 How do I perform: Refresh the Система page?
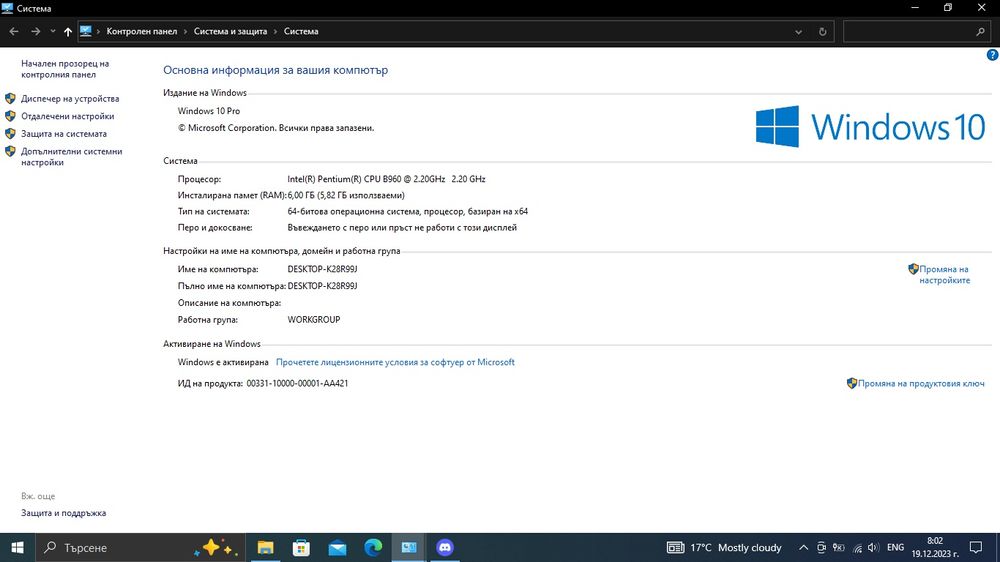coord(823,31)
